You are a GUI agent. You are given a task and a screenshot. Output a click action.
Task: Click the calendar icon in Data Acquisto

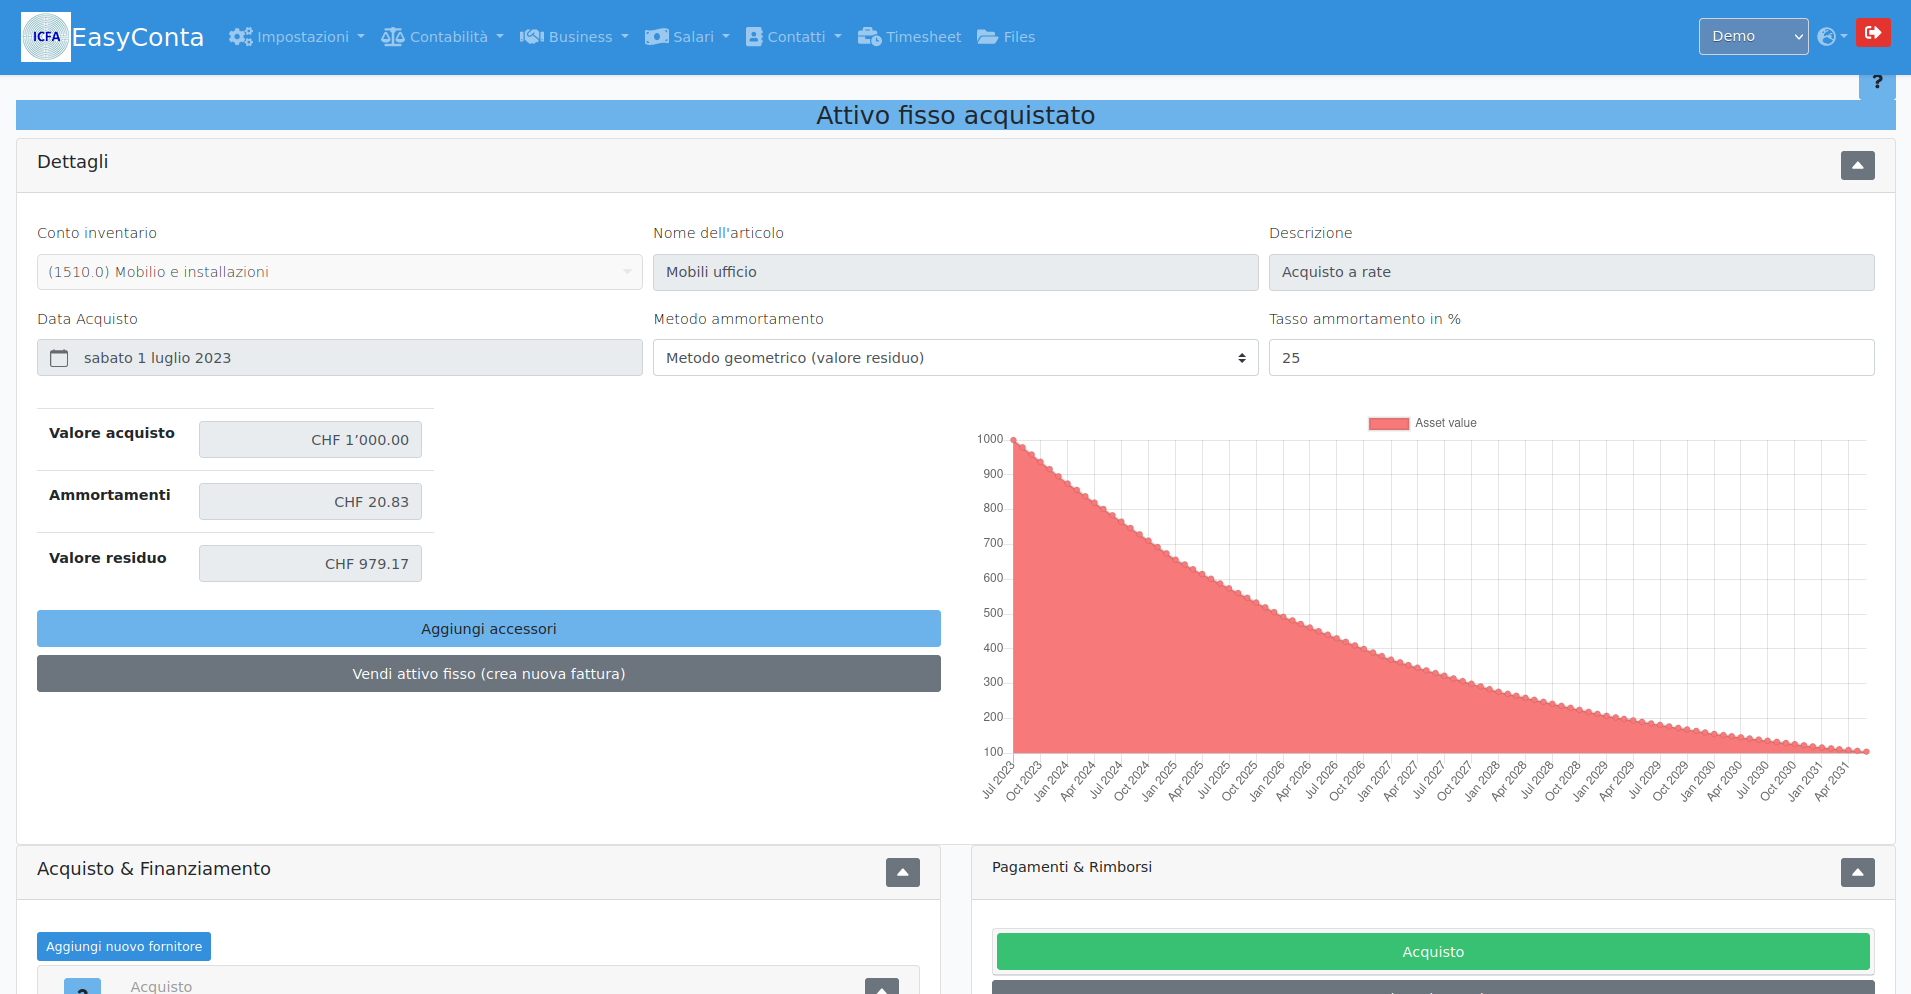click(x=59, y=358)
